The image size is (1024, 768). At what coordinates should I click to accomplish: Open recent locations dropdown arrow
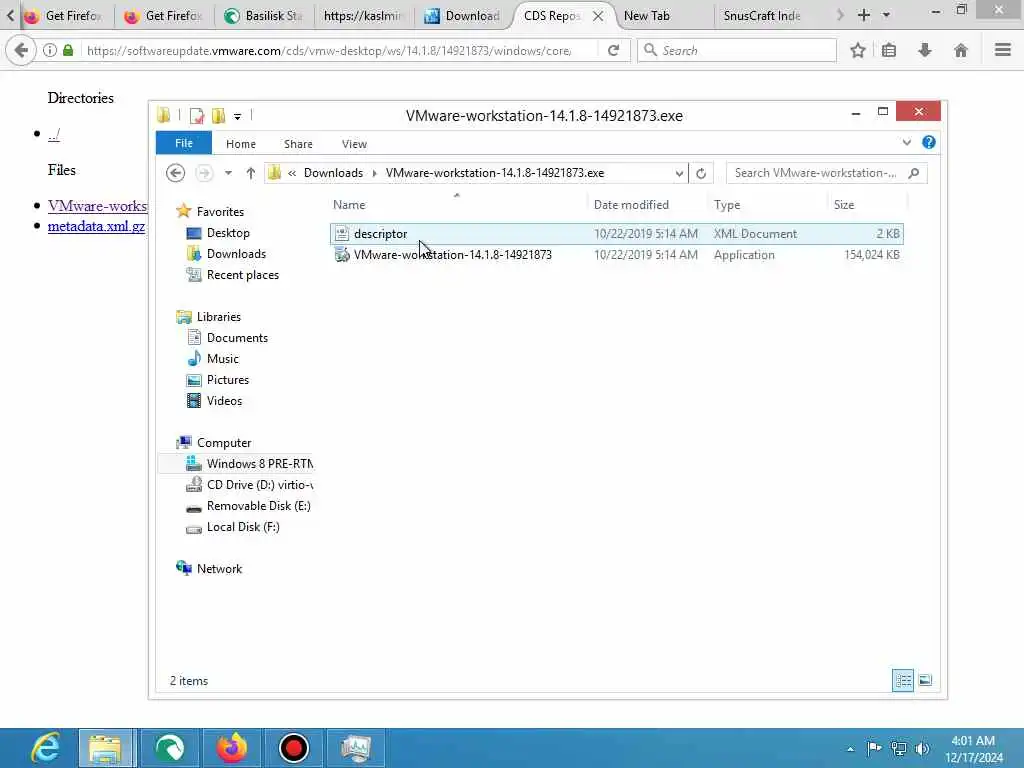tap(228, 173)
